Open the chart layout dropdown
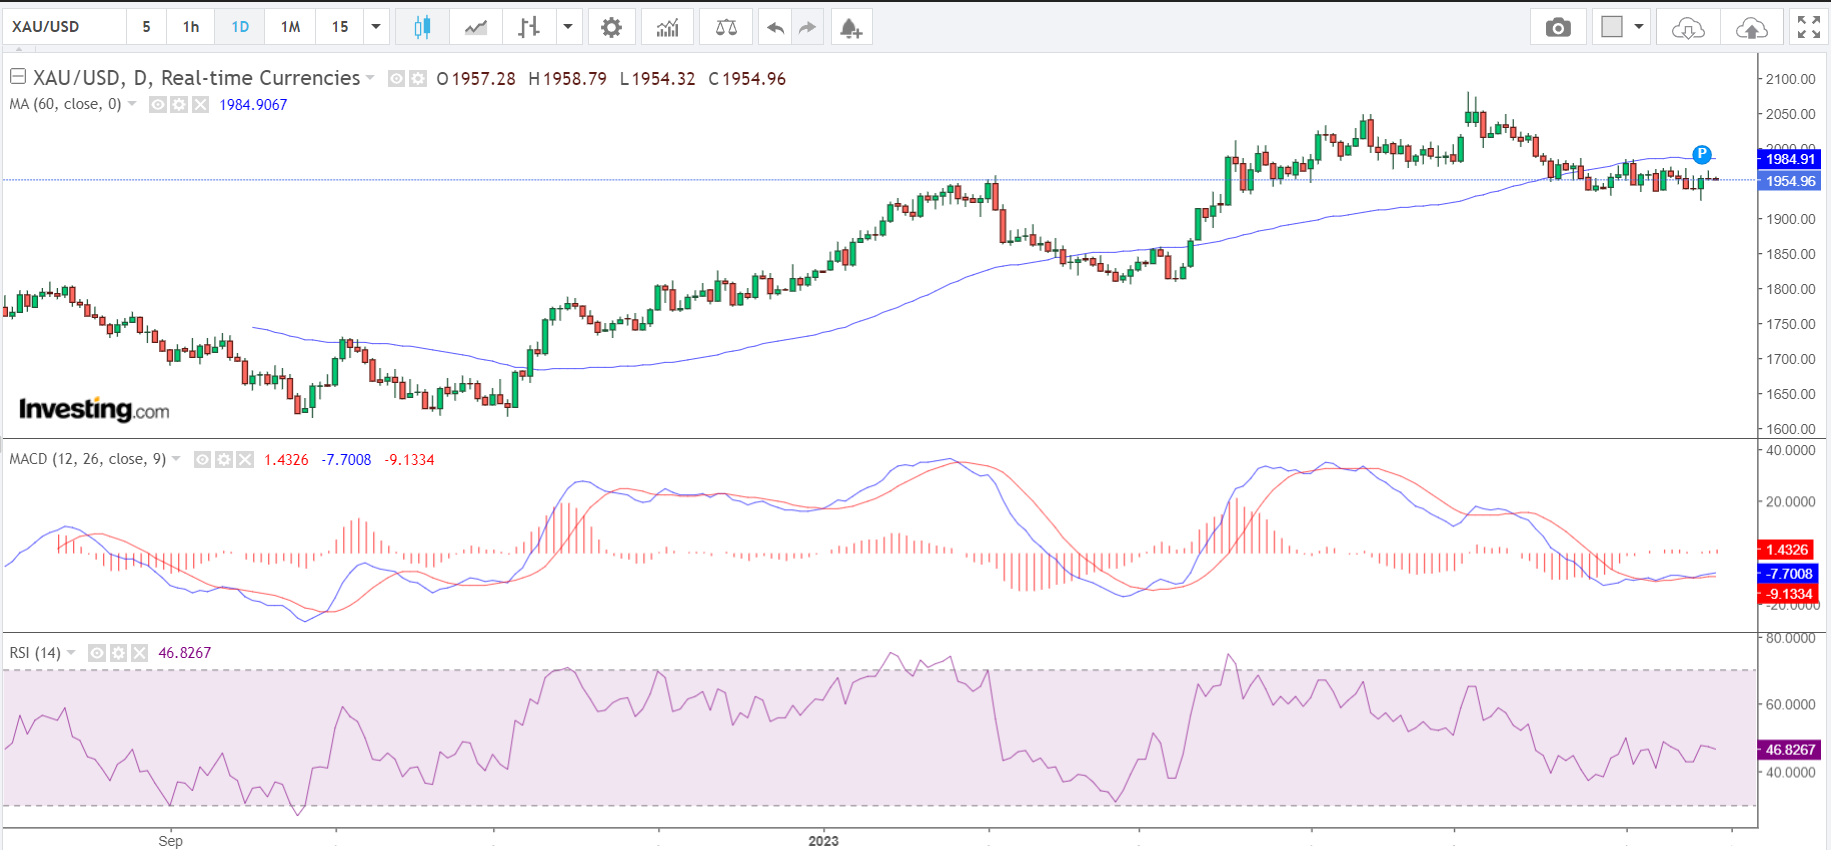1831x850 pixels. click(x=1638, y=27)
